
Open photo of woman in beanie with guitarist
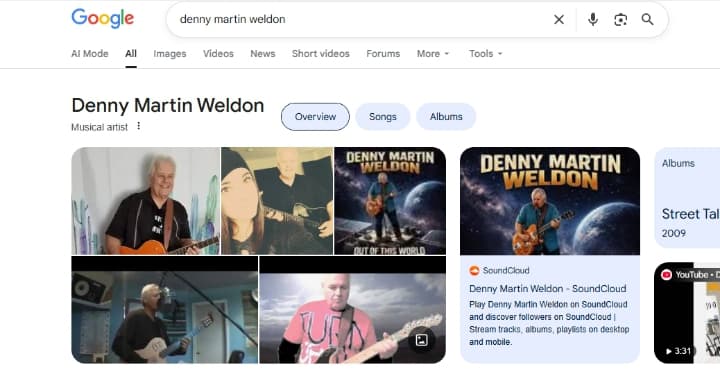point(277,201)
